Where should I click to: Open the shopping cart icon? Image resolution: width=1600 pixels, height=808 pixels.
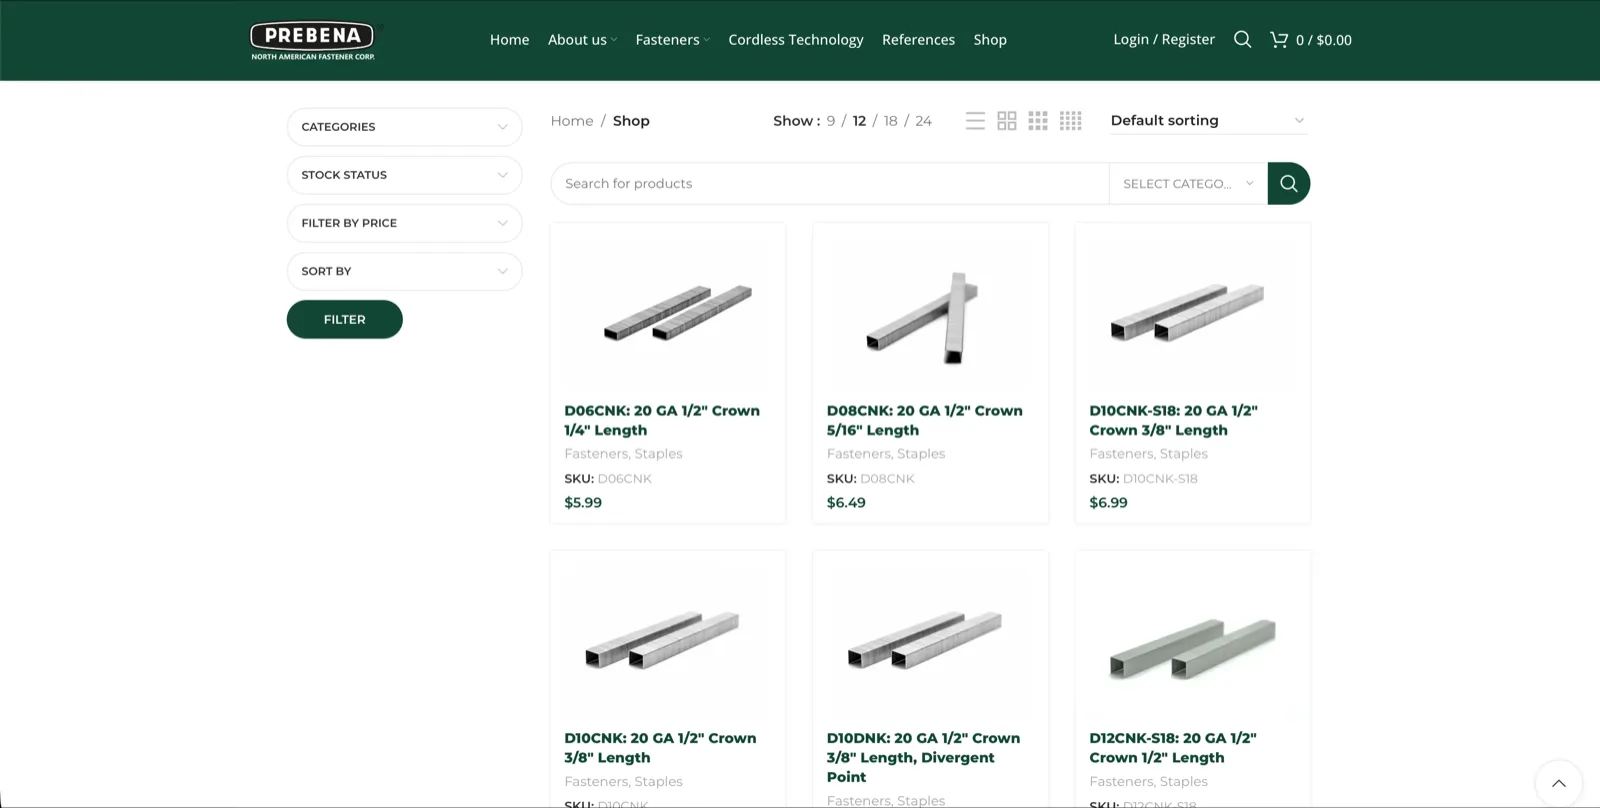tap(1279, 39)
